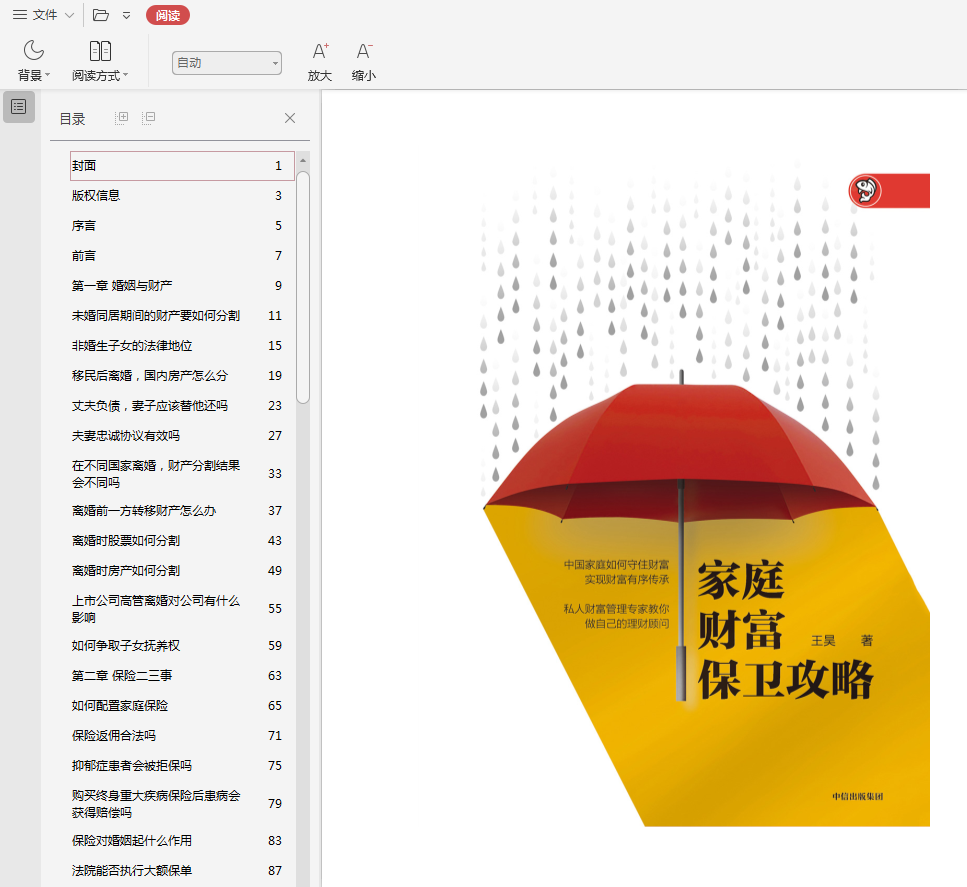This screenshot has height=887, width=967.
Task: Select the 阅读 tab
Action: coord(168,15)
